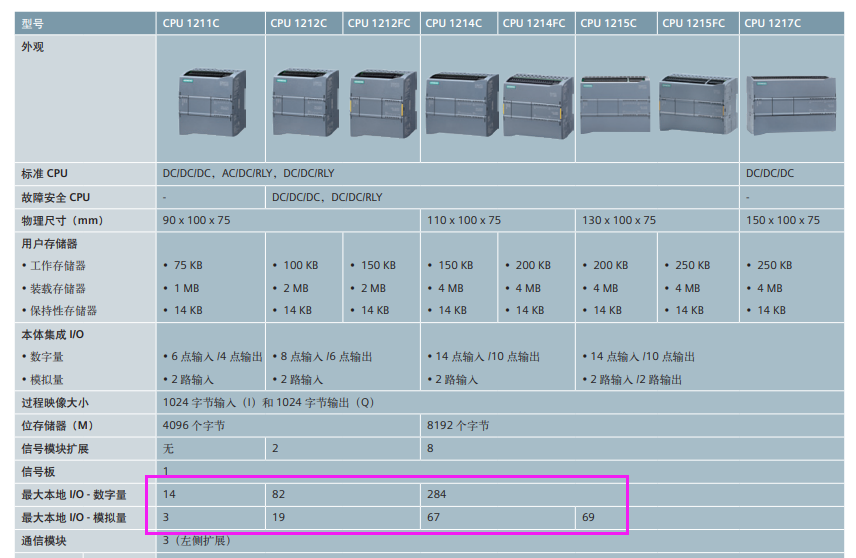The height and width of the screenshot is (558, 856).
Task: Click the 位存储器（M）row label
Action: click(57, 426)
